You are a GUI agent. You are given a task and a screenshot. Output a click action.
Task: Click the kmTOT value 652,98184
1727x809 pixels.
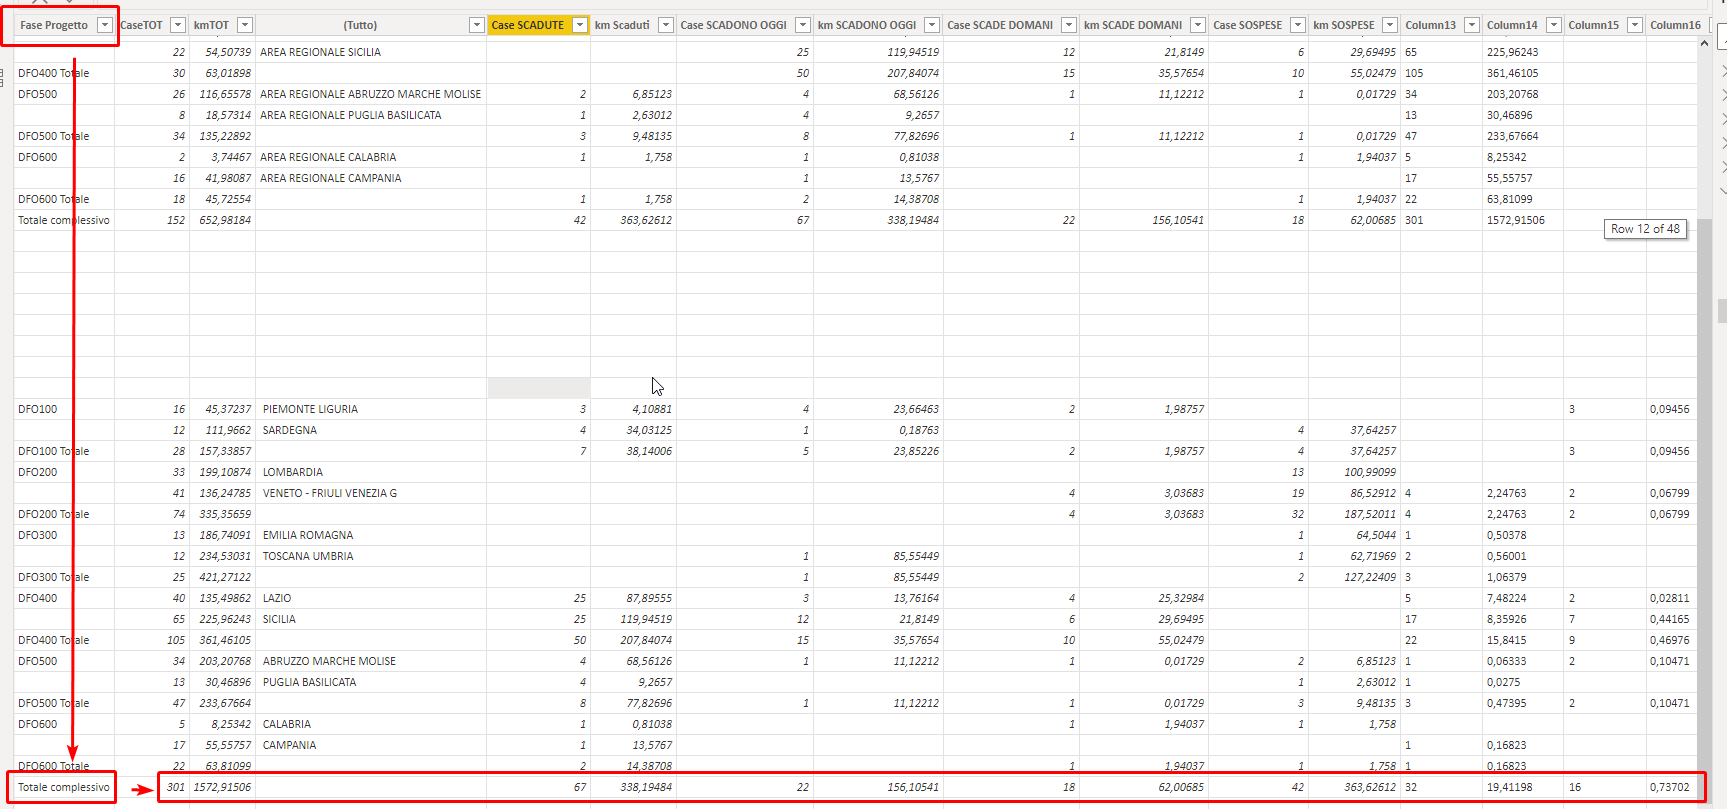click(x=225, y=220)
